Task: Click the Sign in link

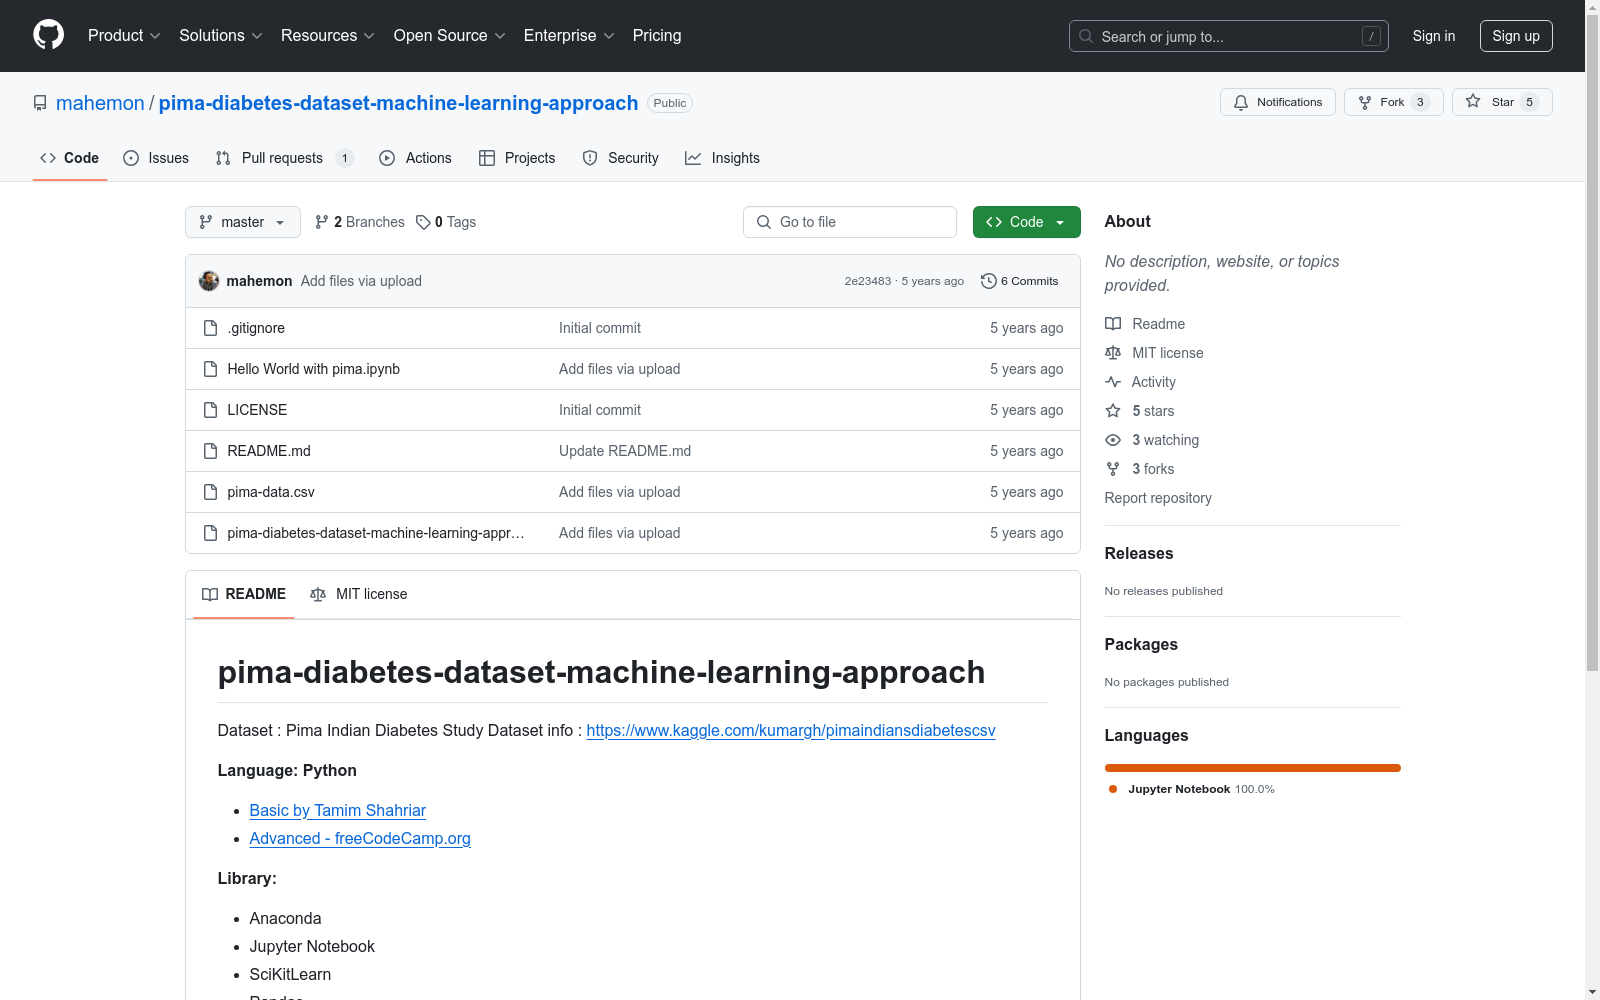Action: pyautogui.click(x=1434, y=36)
